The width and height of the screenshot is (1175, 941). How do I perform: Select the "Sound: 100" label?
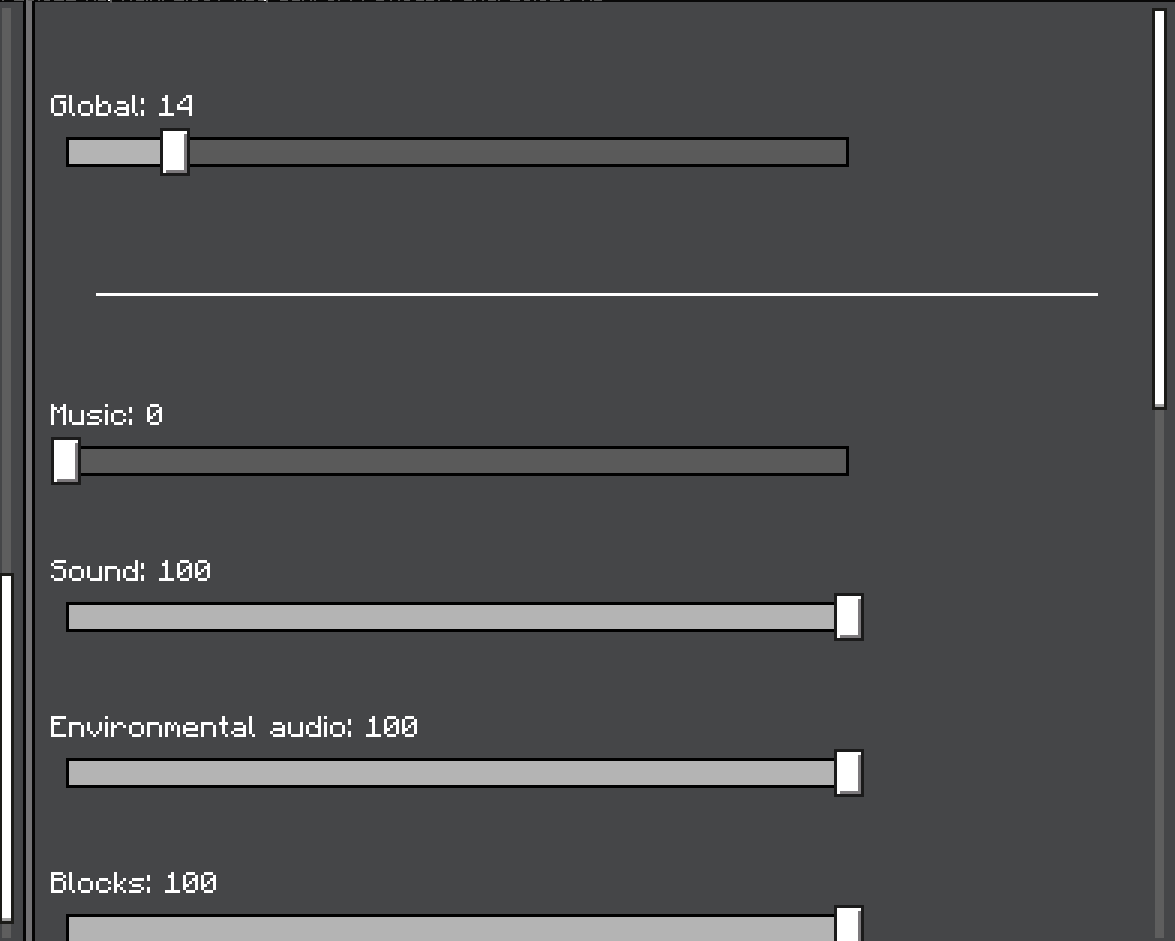click(x=130, y=571)
